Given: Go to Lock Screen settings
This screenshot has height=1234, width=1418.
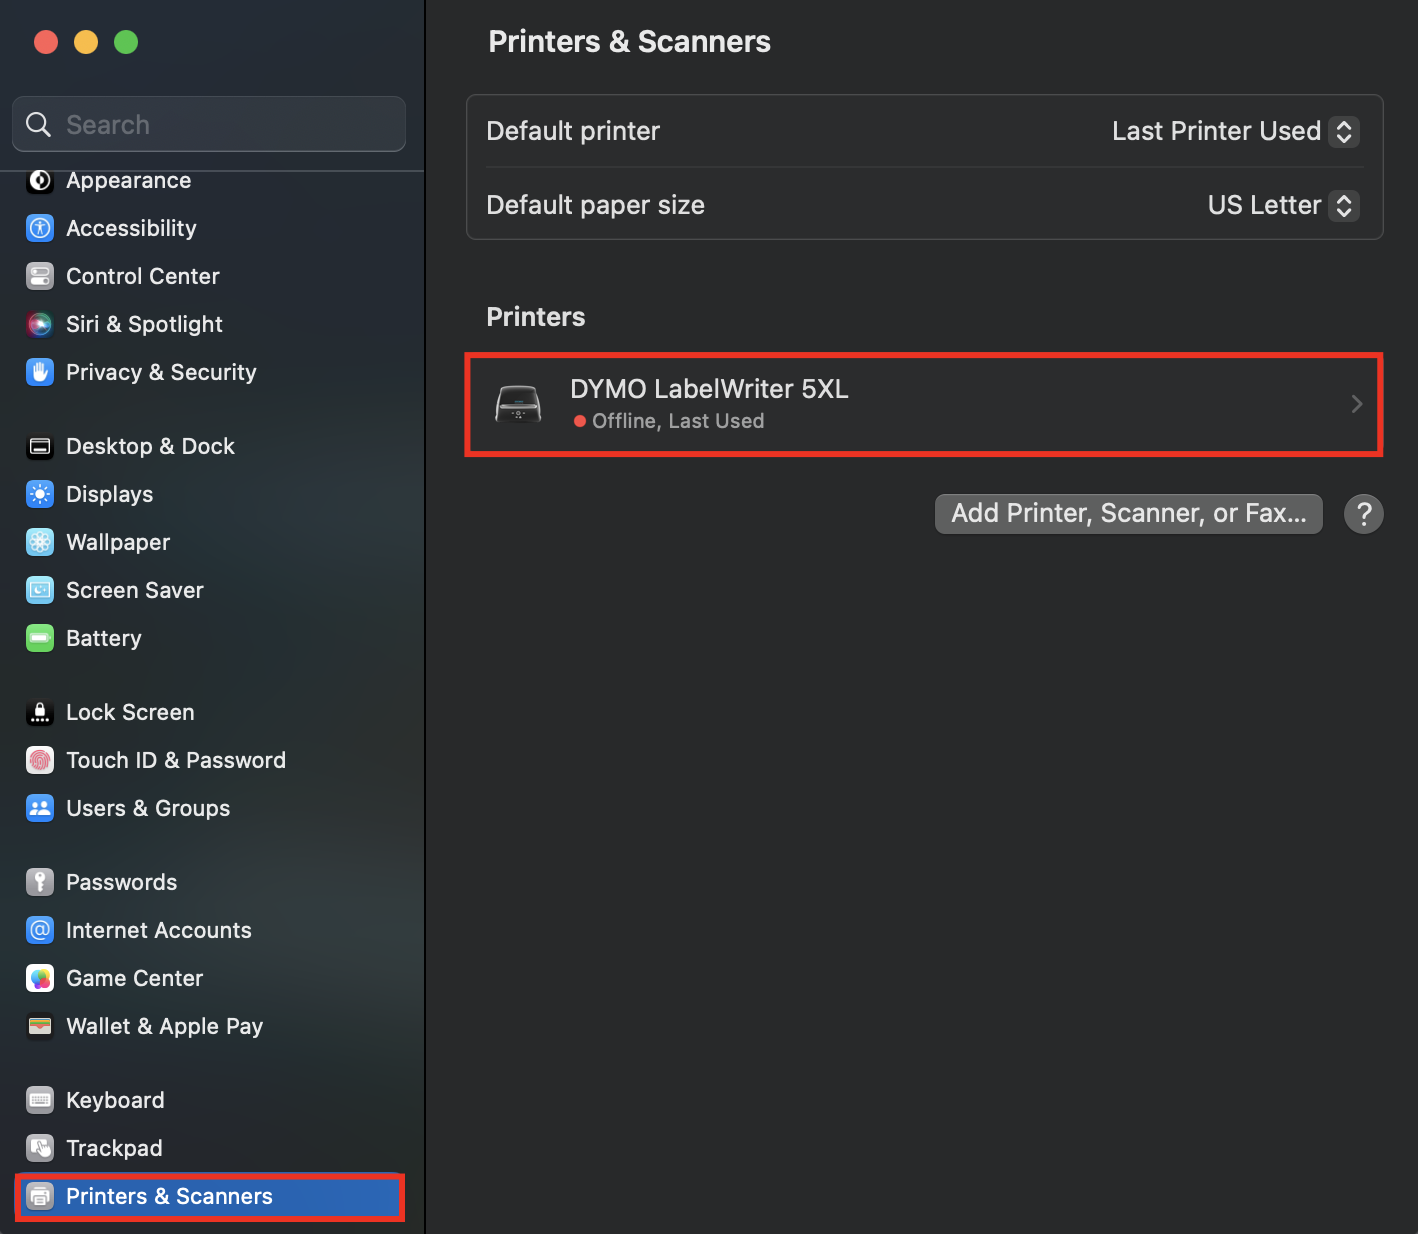Looking at the screenshot, I should (130, 712).
